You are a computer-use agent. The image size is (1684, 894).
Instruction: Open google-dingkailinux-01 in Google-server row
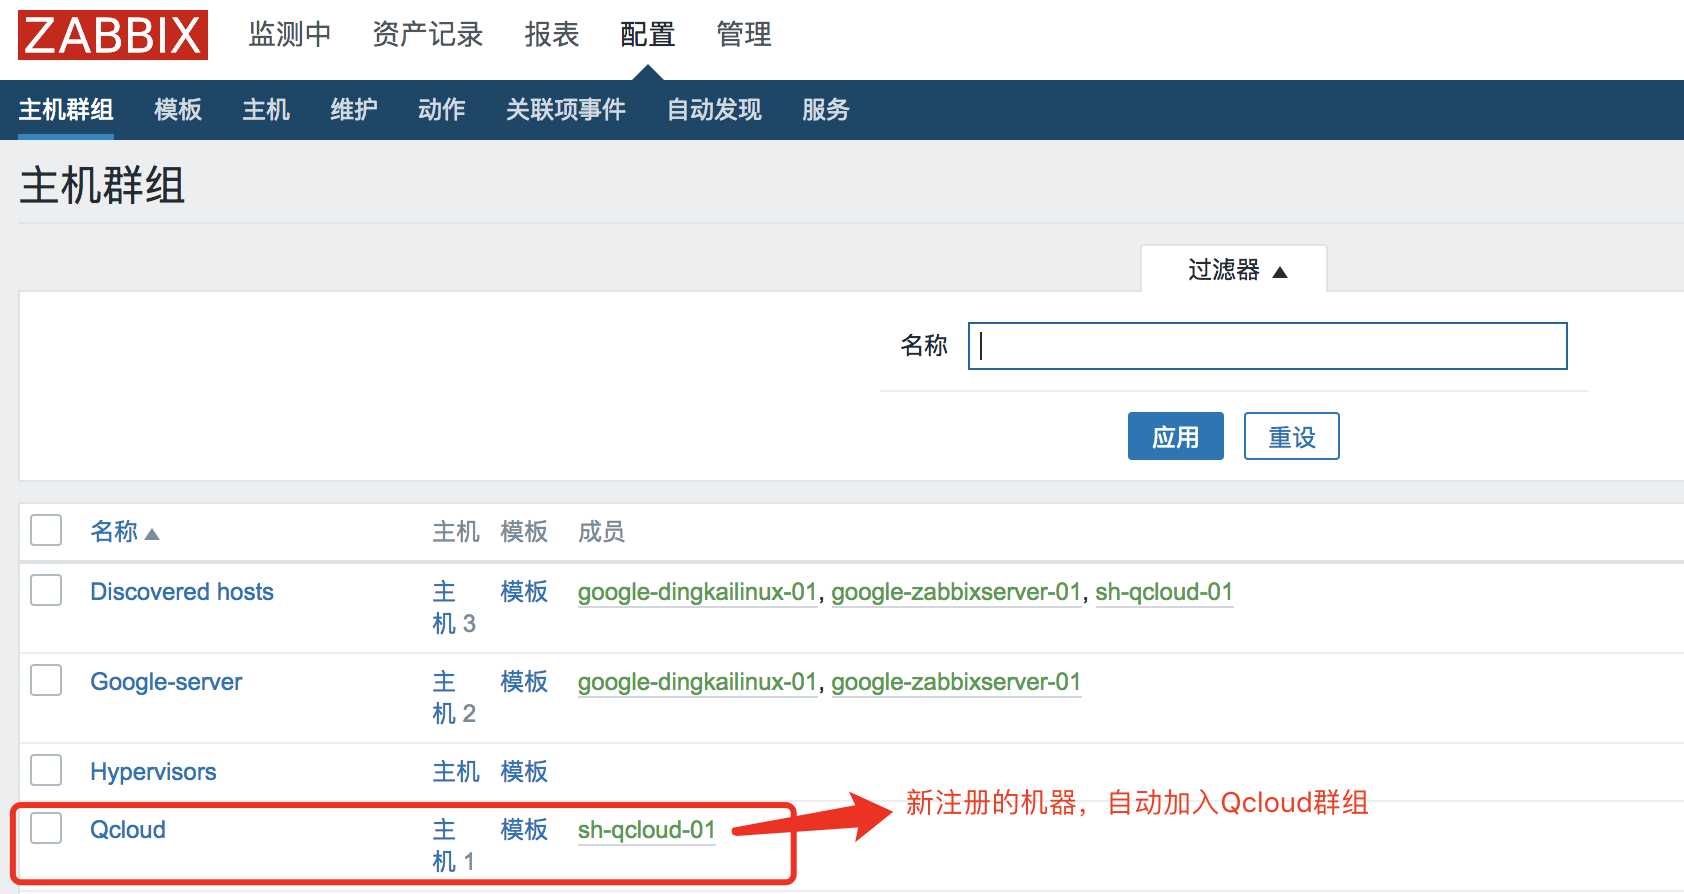coord(698,682)
